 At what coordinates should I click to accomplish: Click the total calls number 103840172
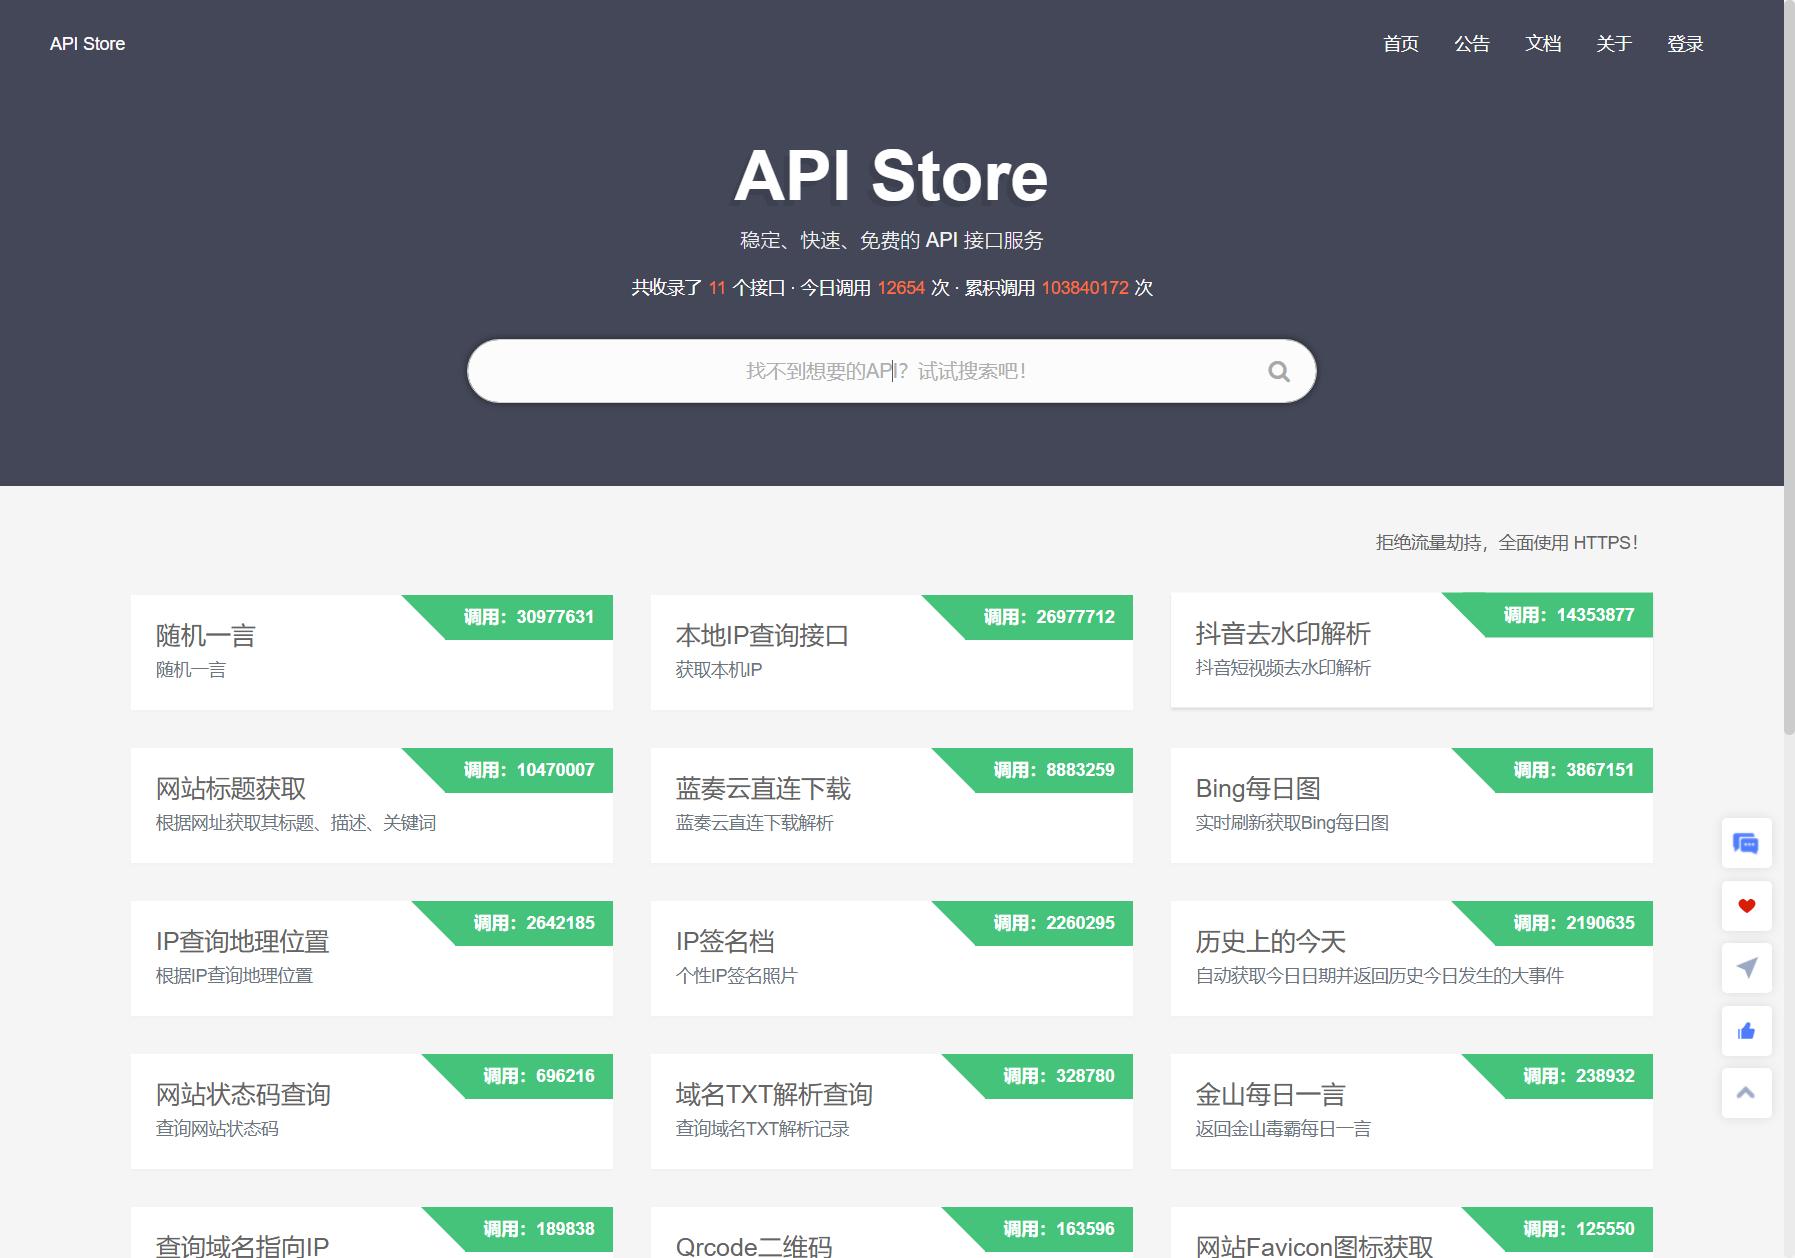pos(1085,288)
